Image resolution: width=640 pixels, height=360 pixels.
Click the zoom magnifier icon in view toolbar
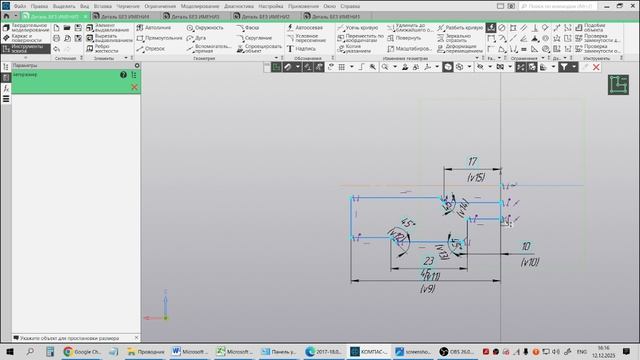(384, 67)
